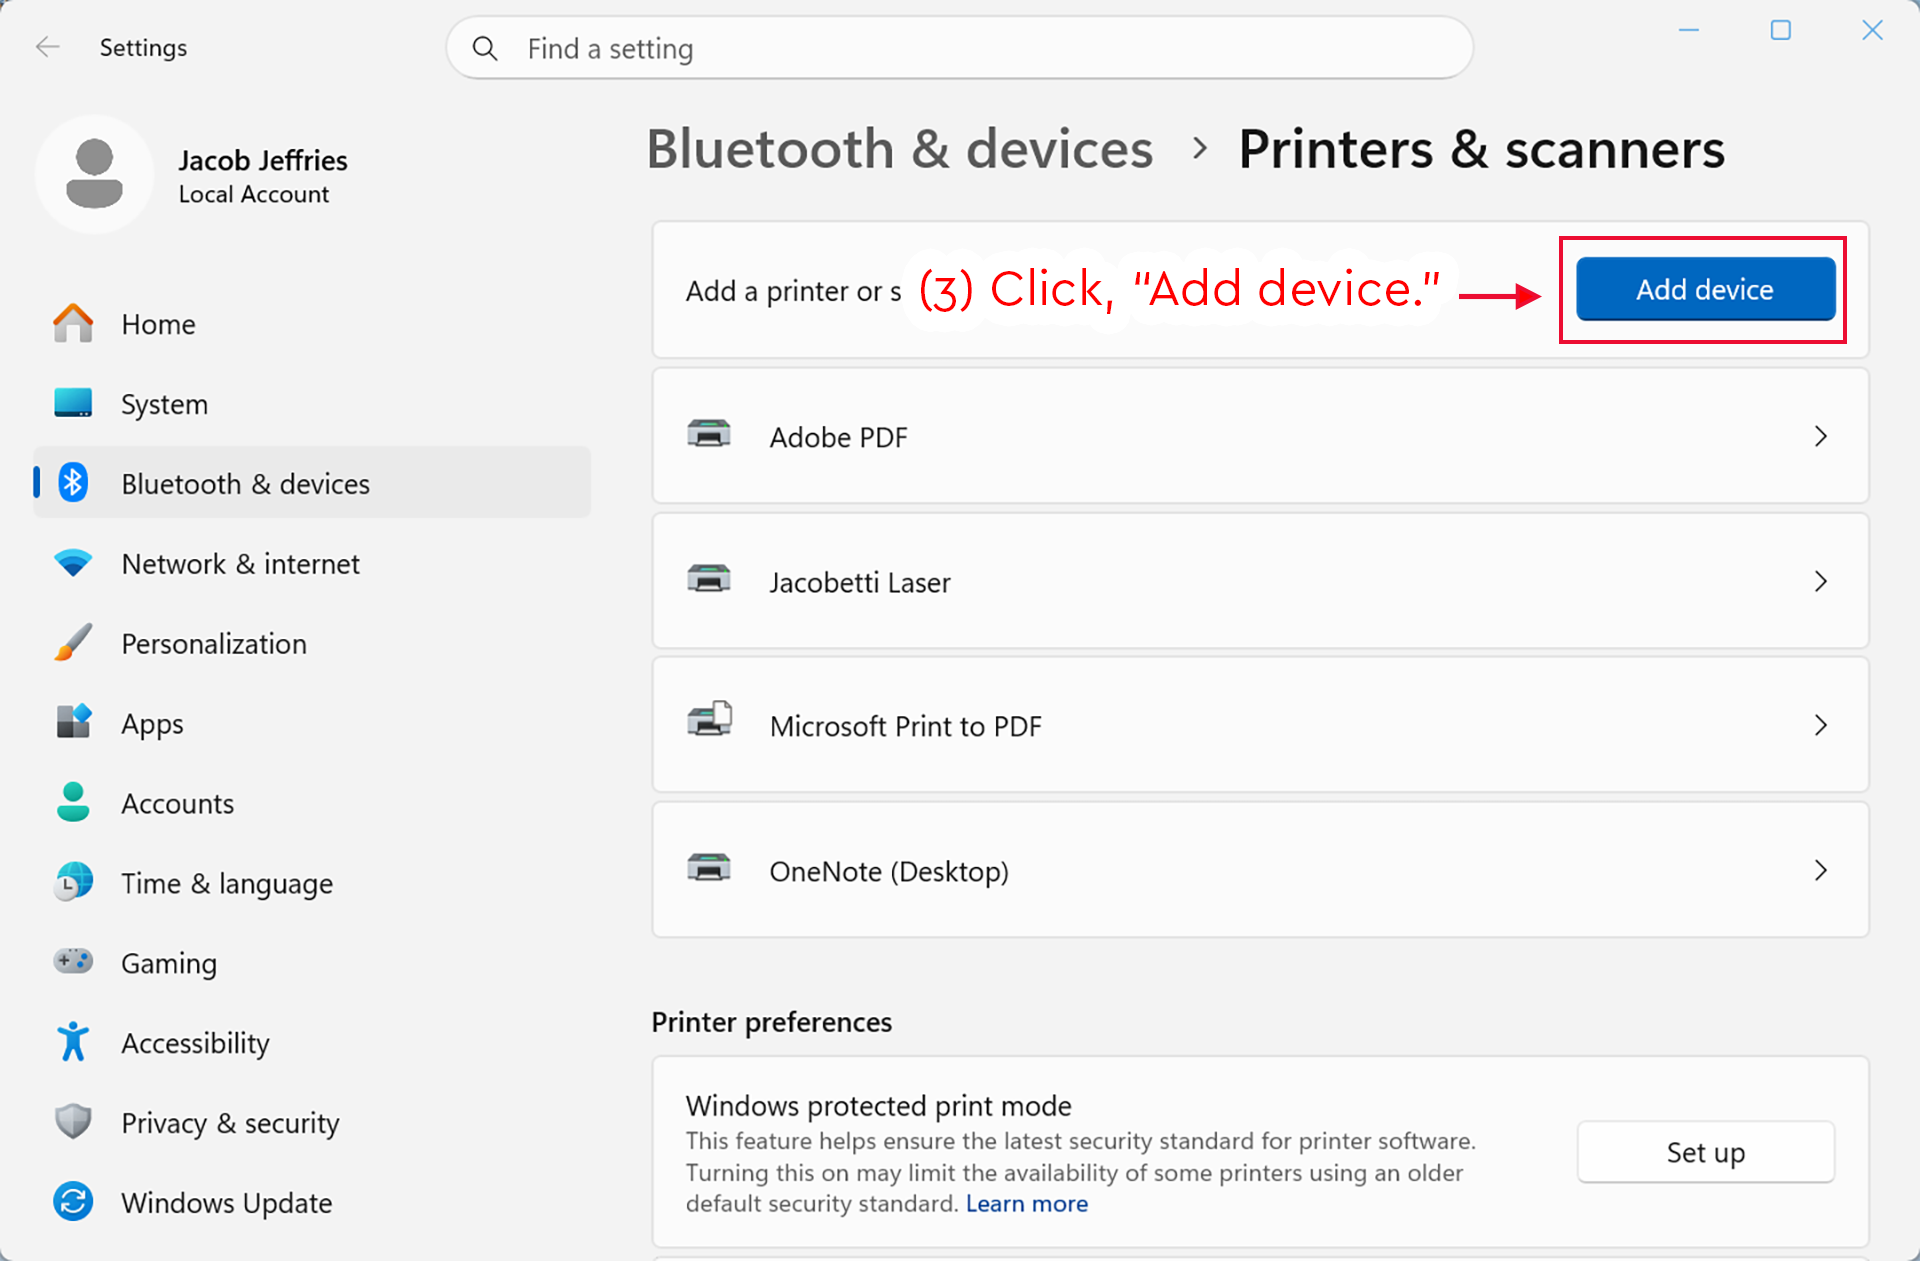Click the Privacy & security shield icon
The height and width of the screenshot is (1261, 1920).
click(73, 1122)
